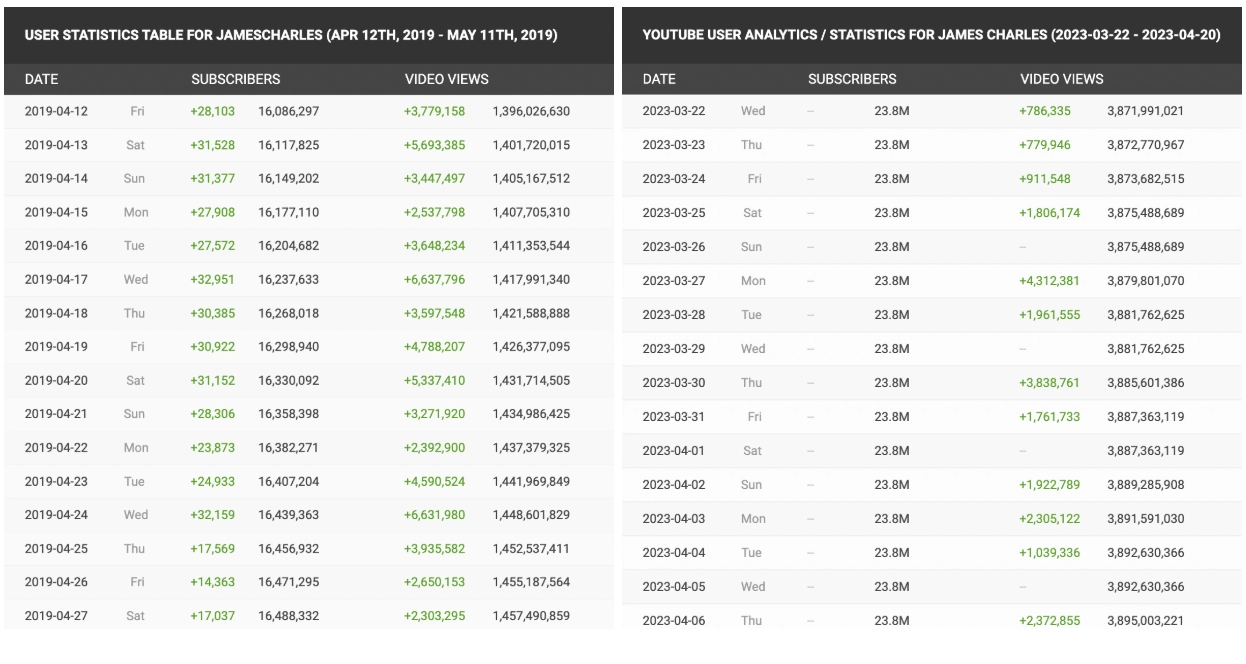This screenshot has height=664, width=1246.
Task: Click SUBSCRIBERS header in the 2023 table
Action: tap(852, 79)
